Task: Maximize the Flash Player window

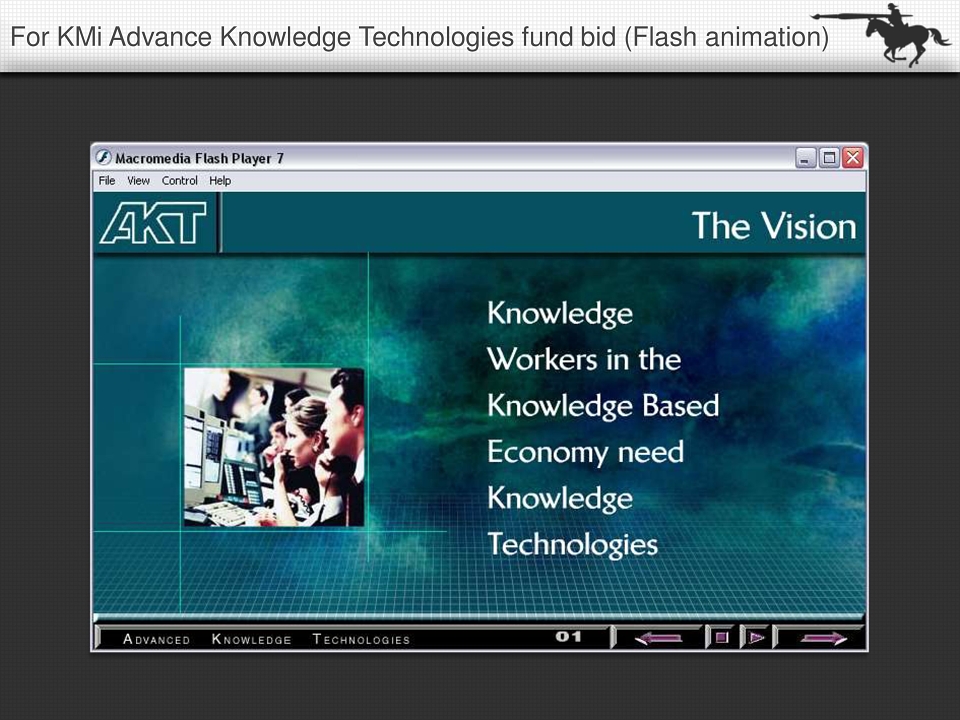Action: [829, 158]
